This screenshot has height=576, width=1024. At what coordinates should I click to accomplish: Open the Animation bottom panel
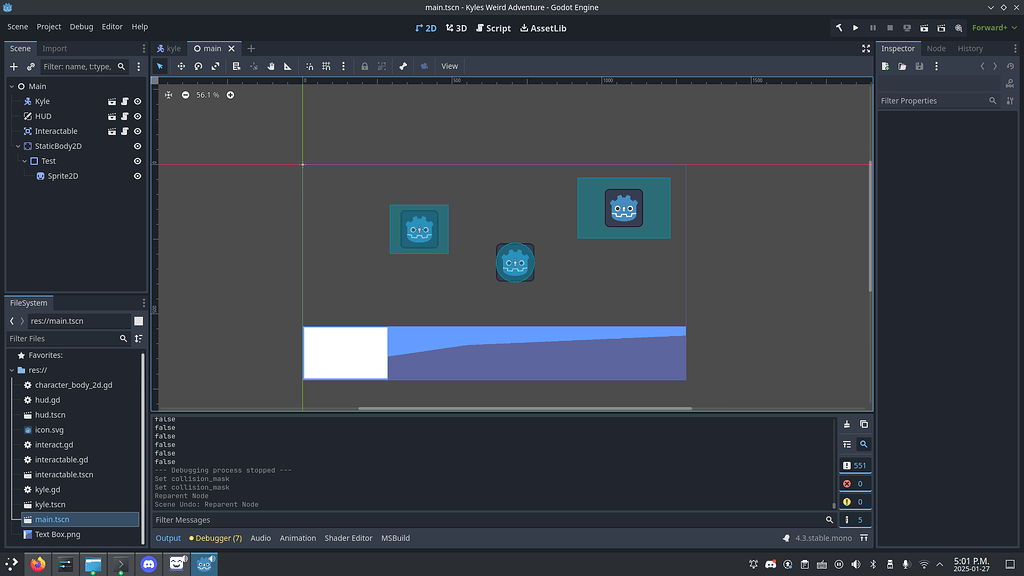(298, 538)
